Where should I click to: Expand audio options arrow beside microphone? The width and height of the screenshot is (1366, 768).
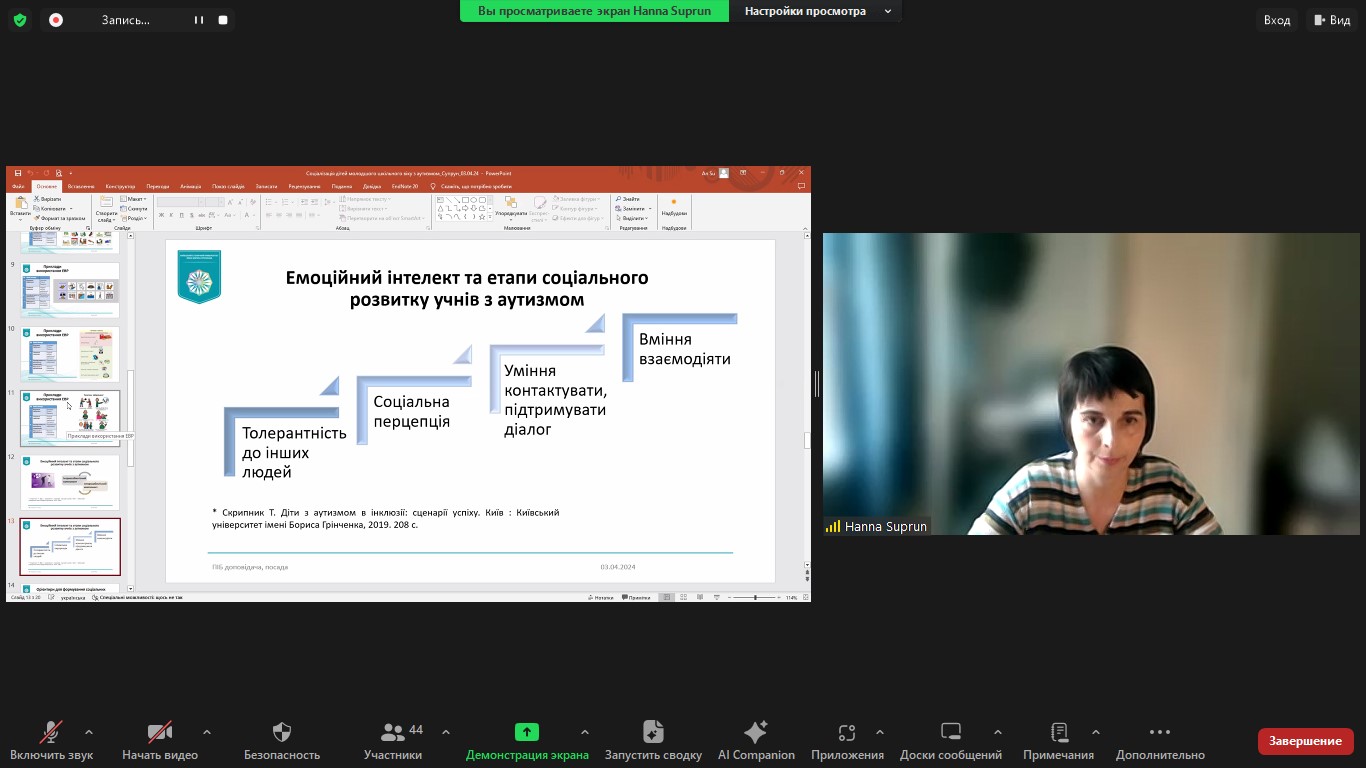pyautogui.click(x=89, y=732)
